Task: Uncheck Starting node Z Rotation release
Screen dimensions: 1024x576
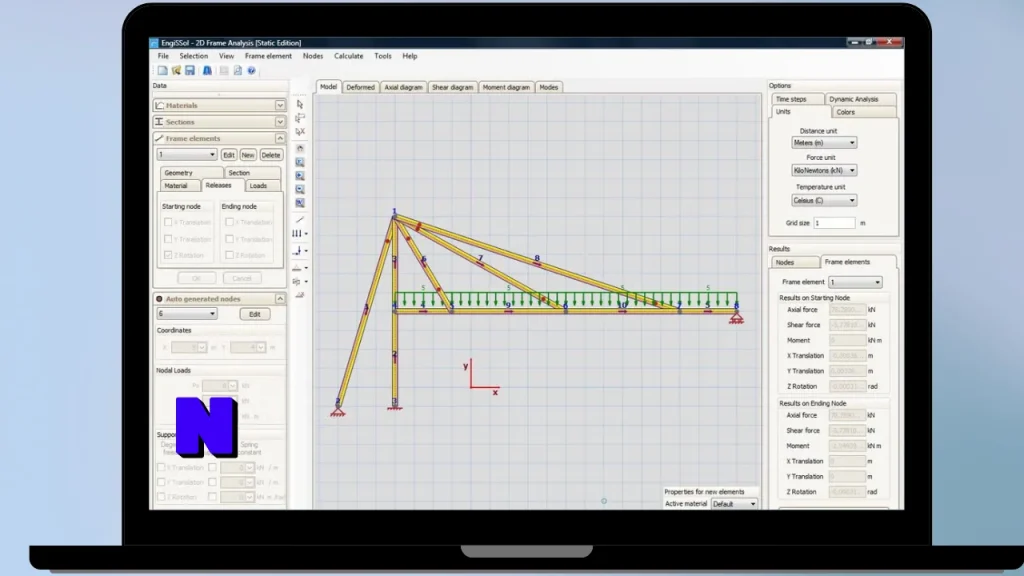Action: 168,255
